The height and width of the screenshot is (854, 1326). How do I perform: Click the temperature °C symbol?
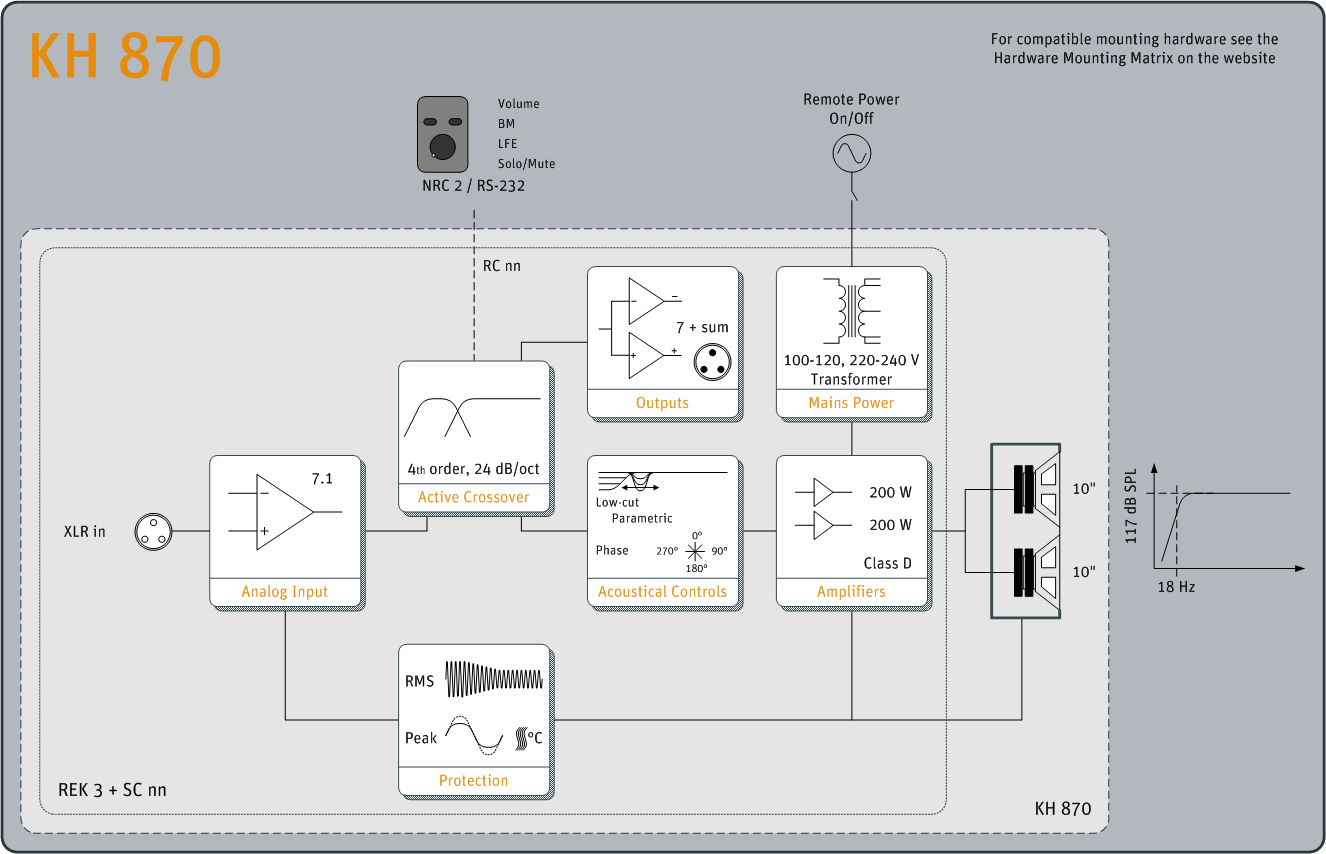tap(529, 738)
